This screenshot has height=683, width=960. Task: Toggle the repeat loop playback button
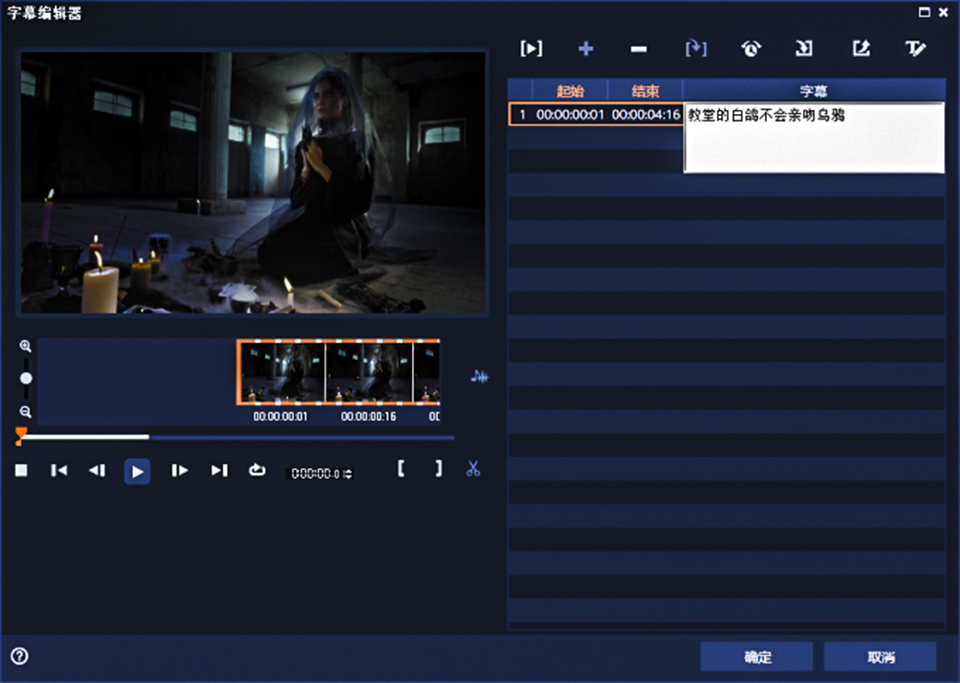pos(257,470)
